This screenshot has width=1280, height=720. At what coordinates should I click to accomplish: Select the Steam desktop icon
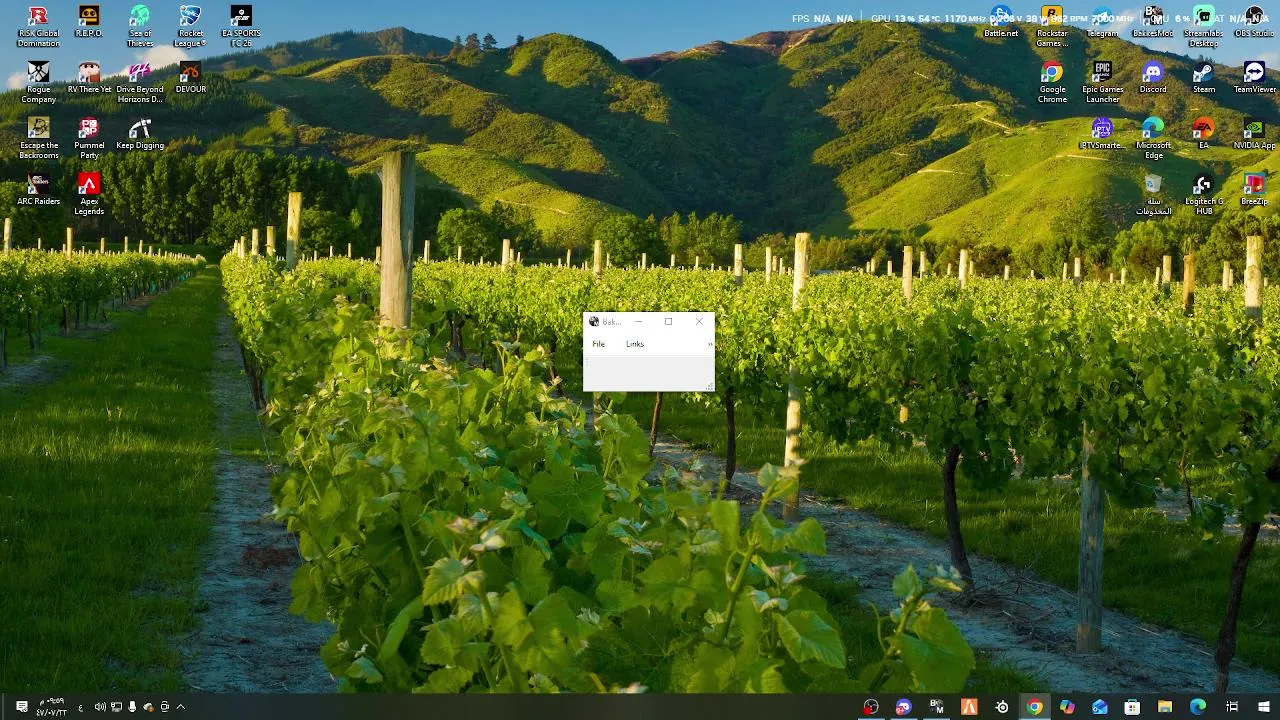[1203, 78]
